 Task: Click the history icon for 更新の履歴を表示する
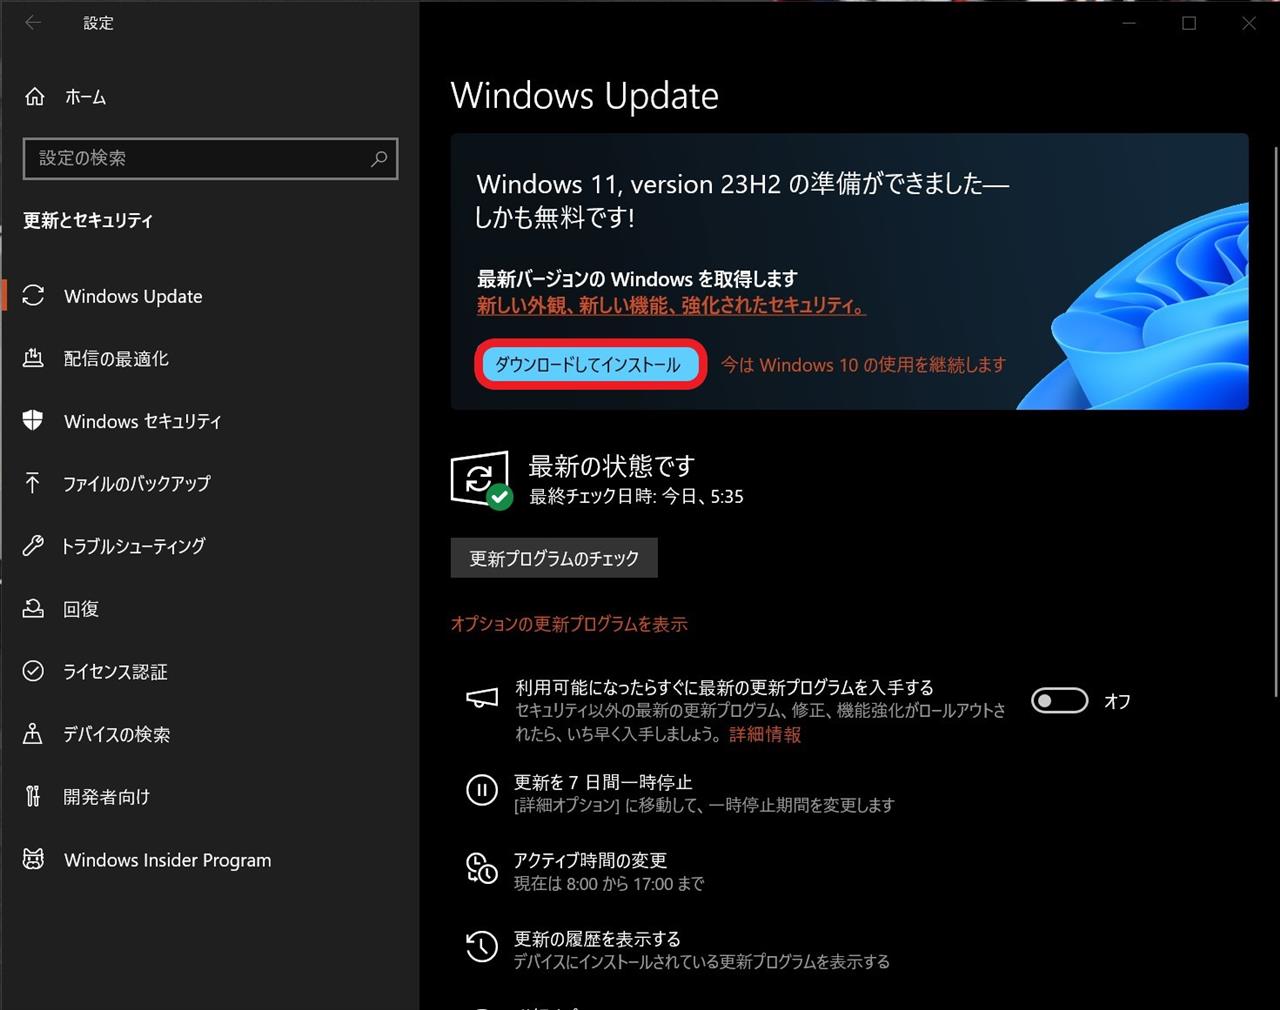[x=482, y=947]
